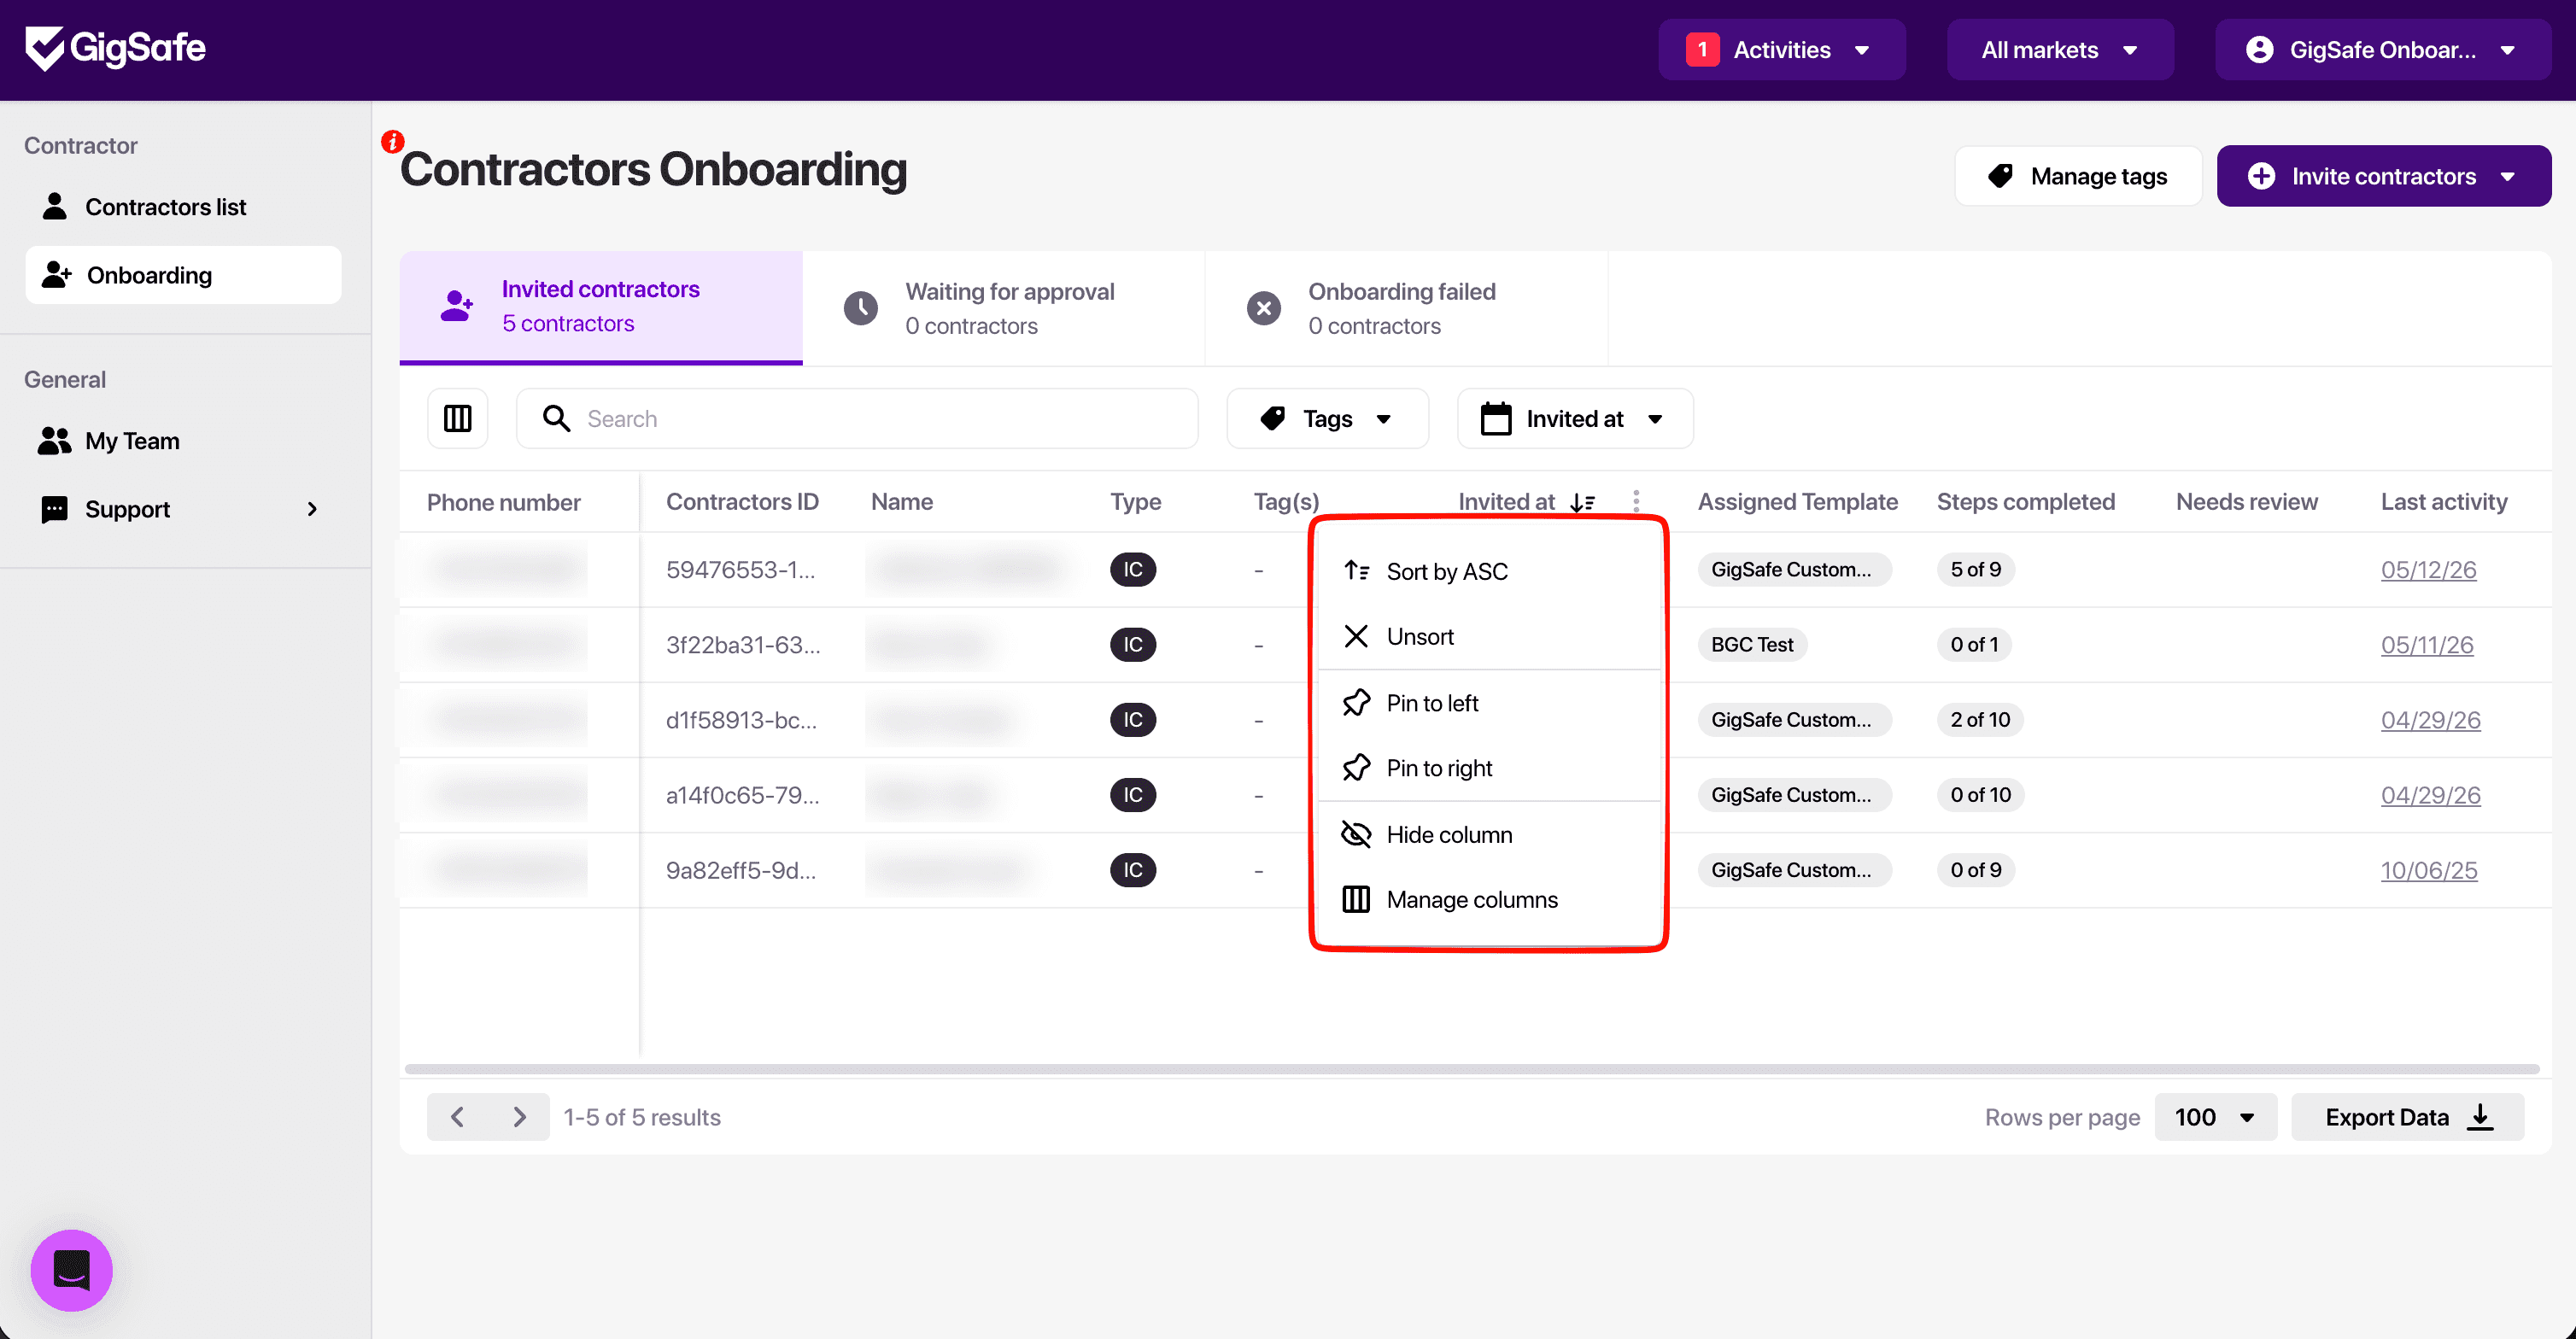Select Onboarding in sidebar
Viewport: 2576px width, 1339px height.
click(x=183, y=275)
